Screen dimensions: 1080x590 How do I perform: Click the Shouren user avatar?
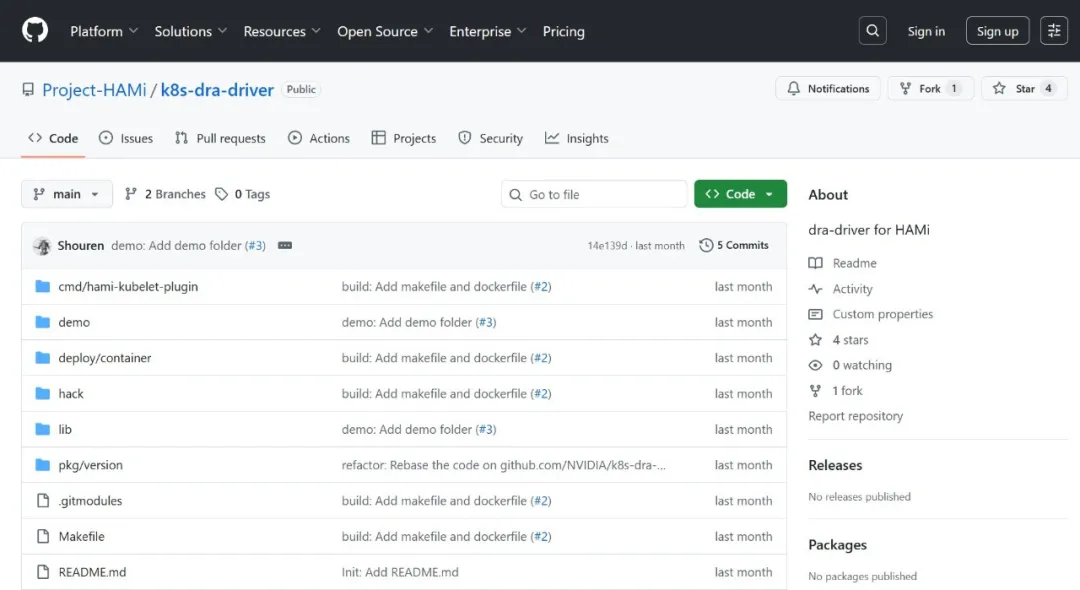(42, 246)
